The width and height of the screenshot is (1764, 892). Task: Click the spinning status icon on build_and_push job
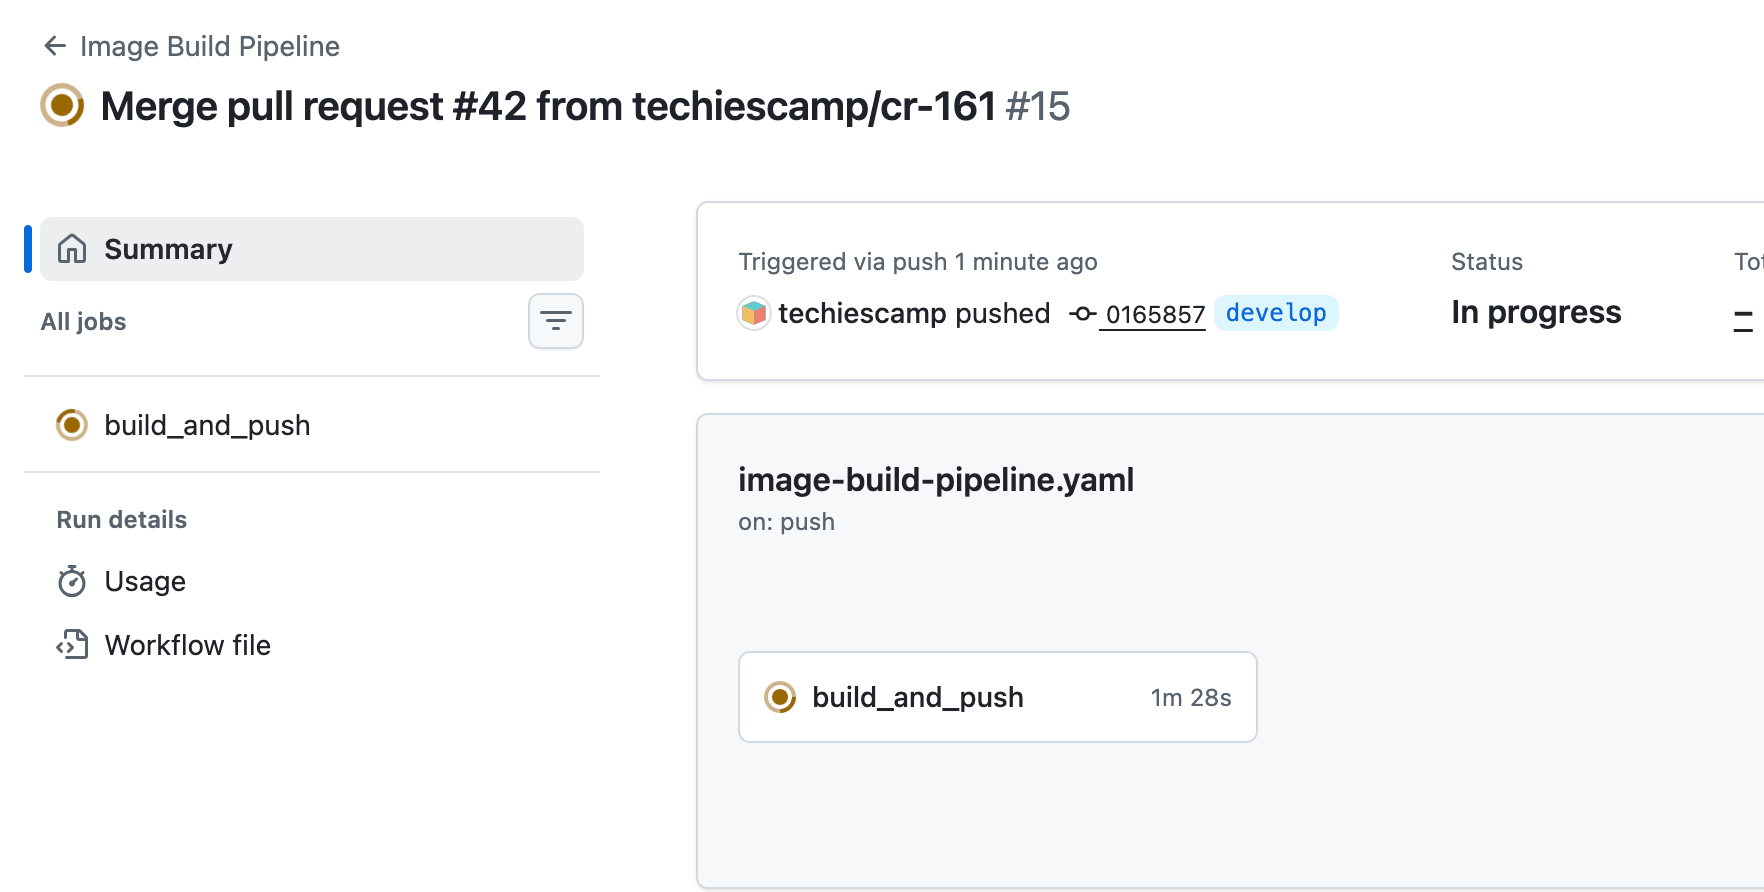[x=71, y=425]
